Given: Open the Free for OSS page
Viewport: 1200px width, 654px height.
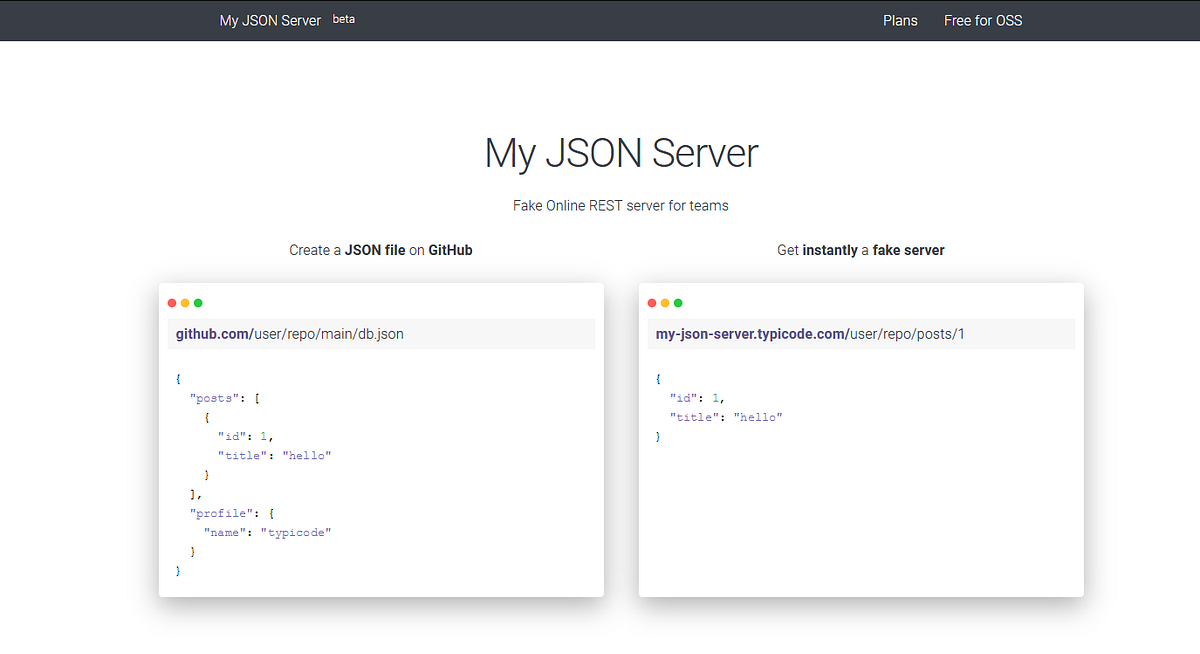Looking at the screenshot, I should pyautogui.click(x=983, y=20).
